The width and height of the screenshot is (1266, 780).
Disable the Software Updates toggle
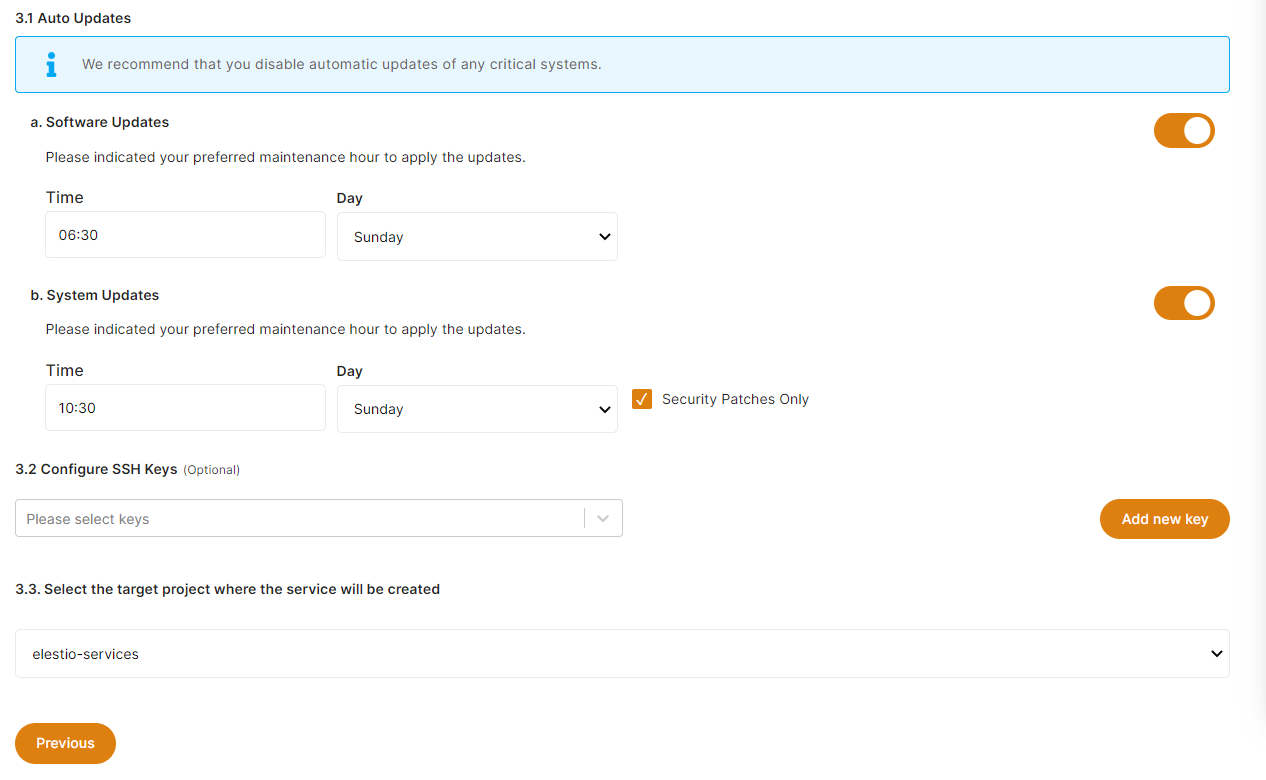[1183, 130]
